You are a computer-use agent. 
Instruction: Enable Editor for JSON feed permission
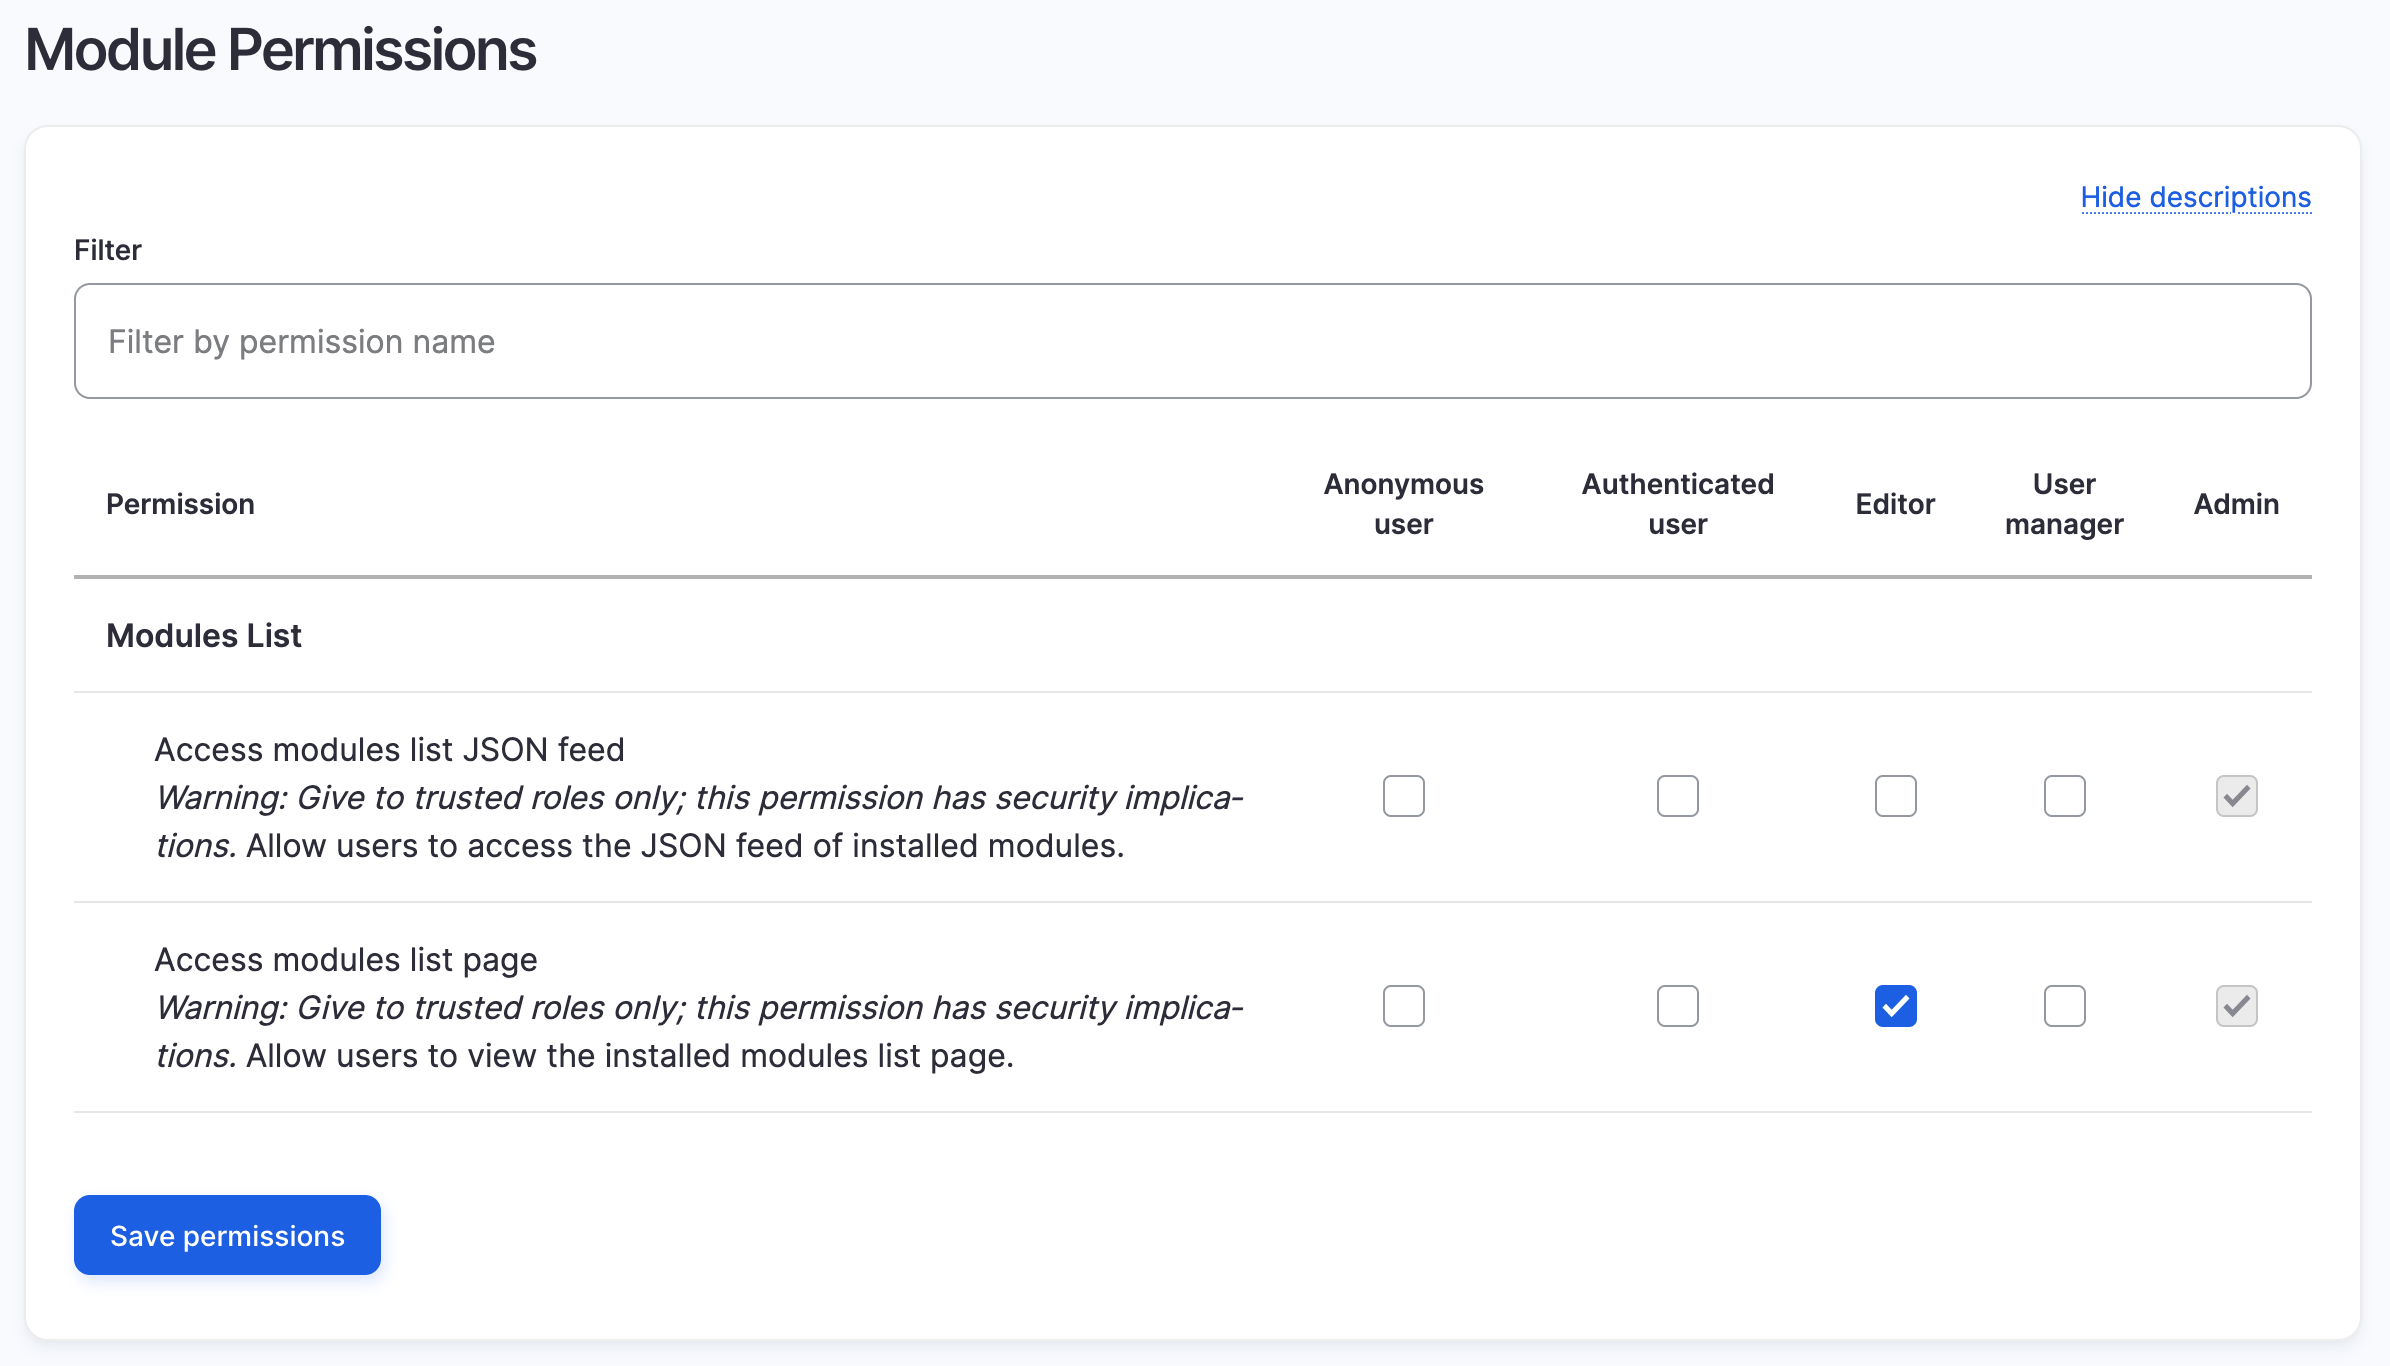pyautogui.click(x=1895, y=796)
